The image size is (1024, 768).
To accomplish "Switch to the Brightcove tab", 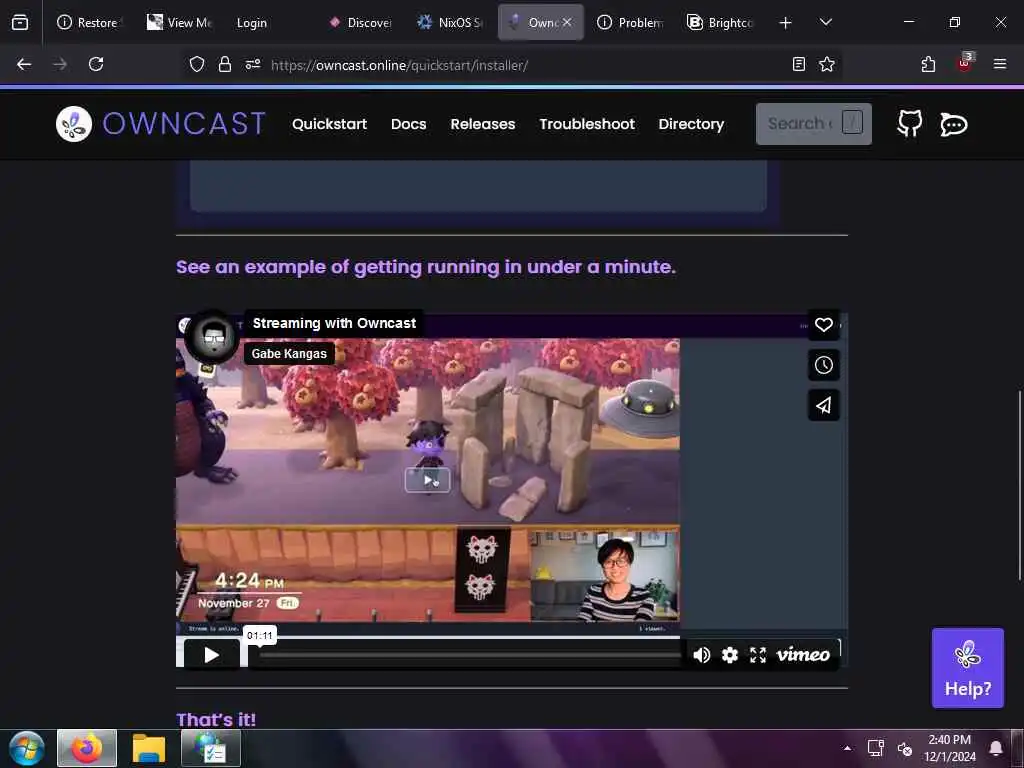I will click(720, 23).
